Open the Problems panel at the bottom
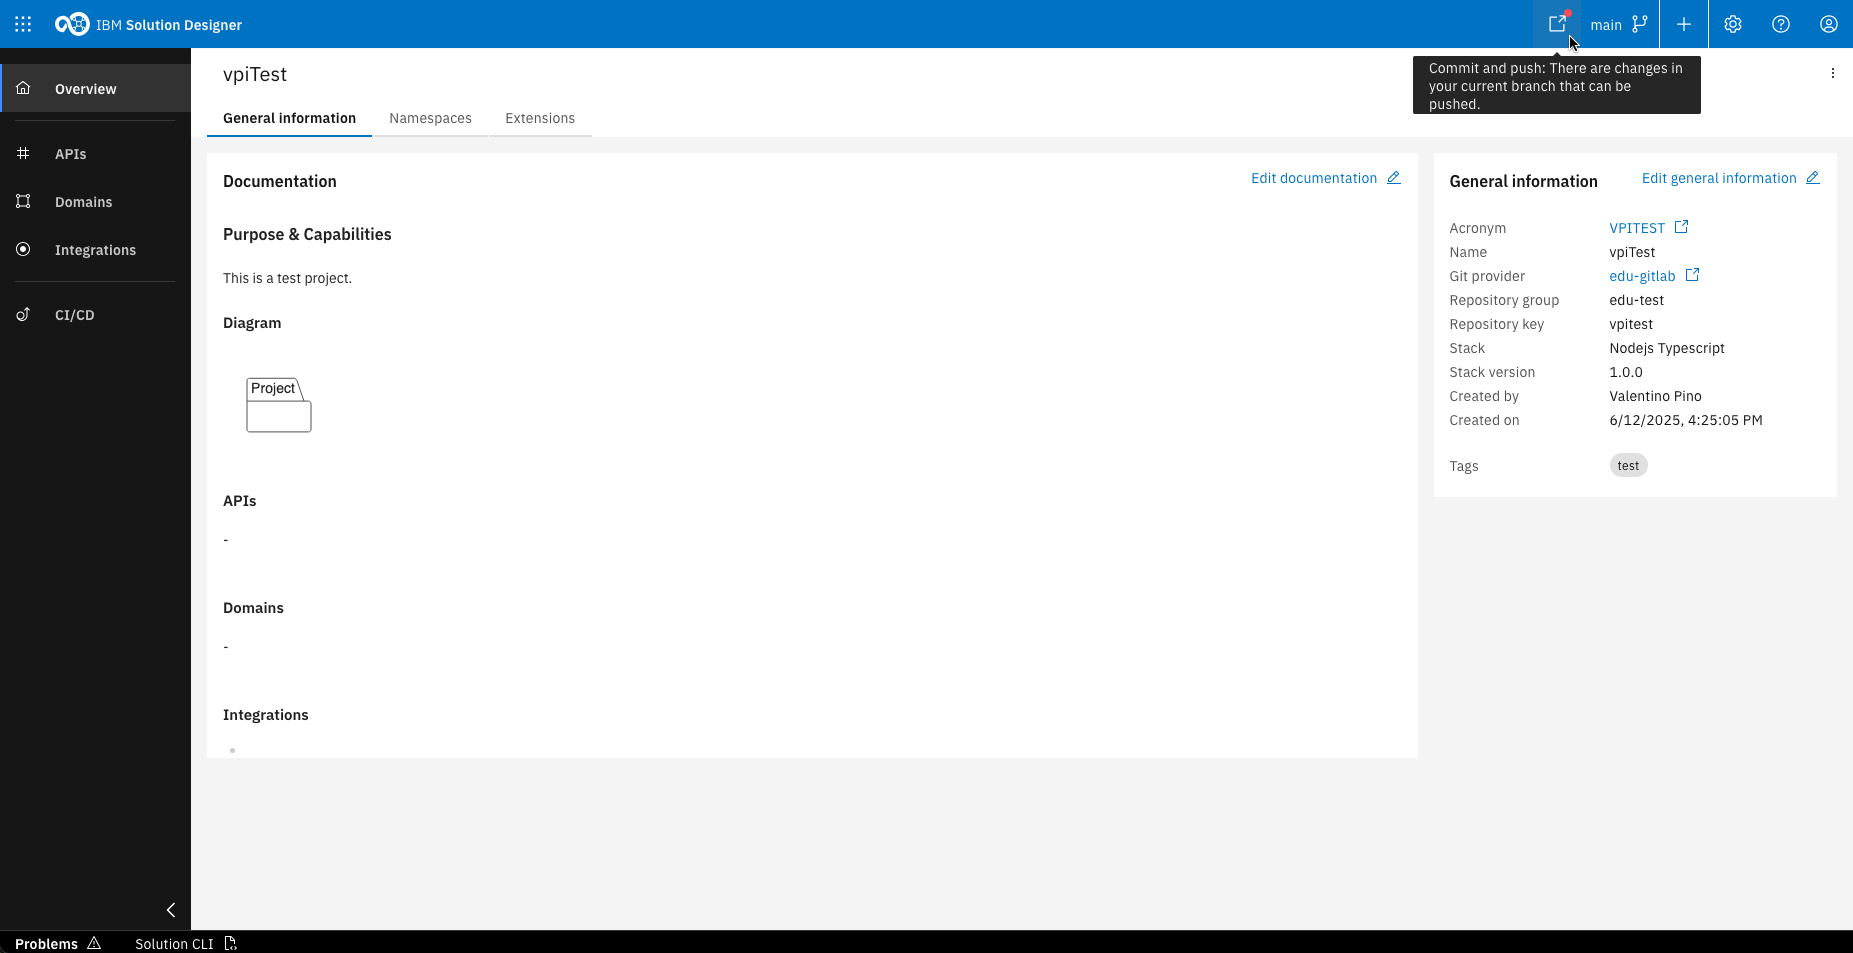The image size is (1853, 953). [47, 943]
